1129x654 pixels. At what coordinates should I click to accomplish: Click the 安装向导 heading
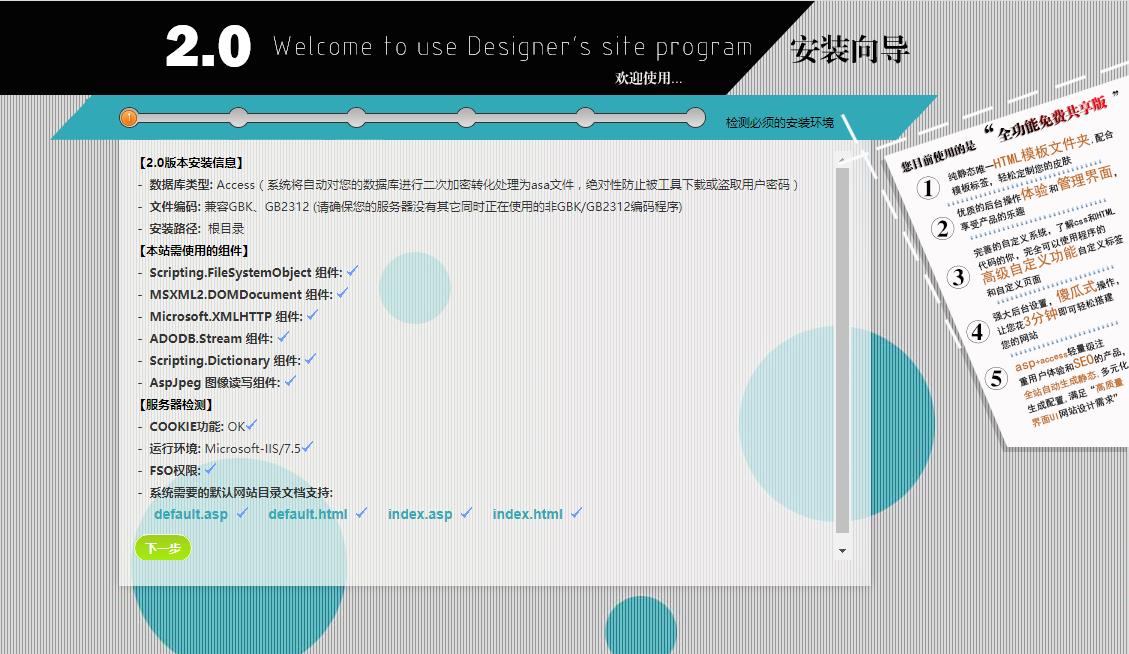click(850, 50)
